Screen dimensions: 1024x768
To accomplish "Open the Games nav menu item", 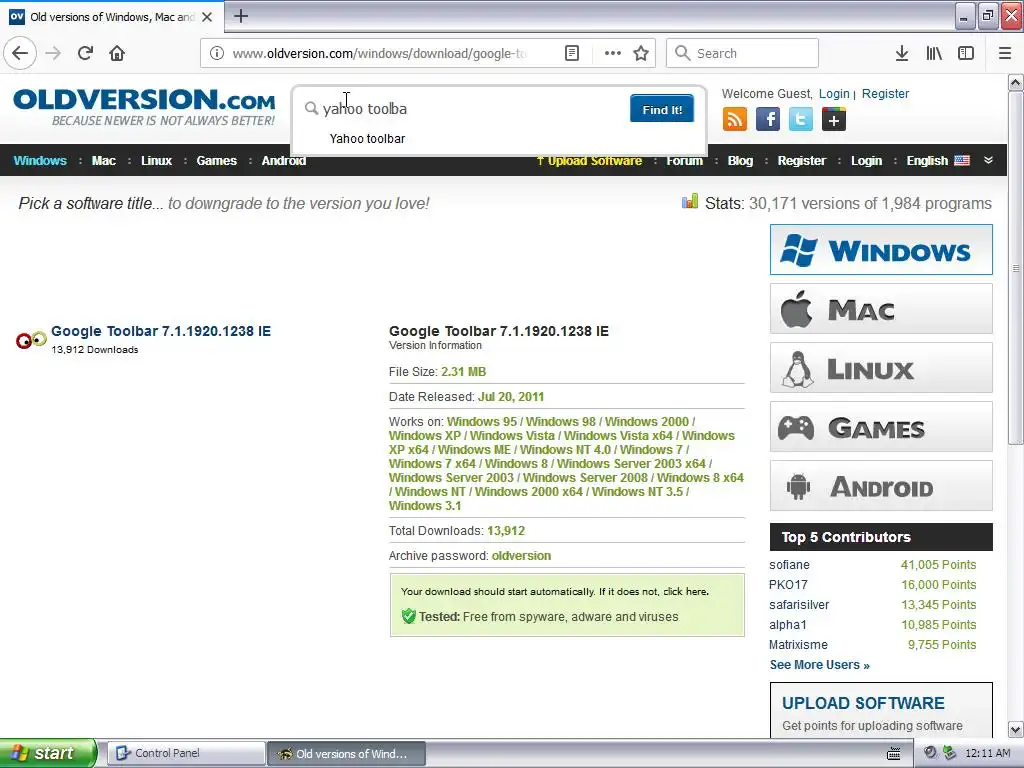I will click(x=217, y=161).
